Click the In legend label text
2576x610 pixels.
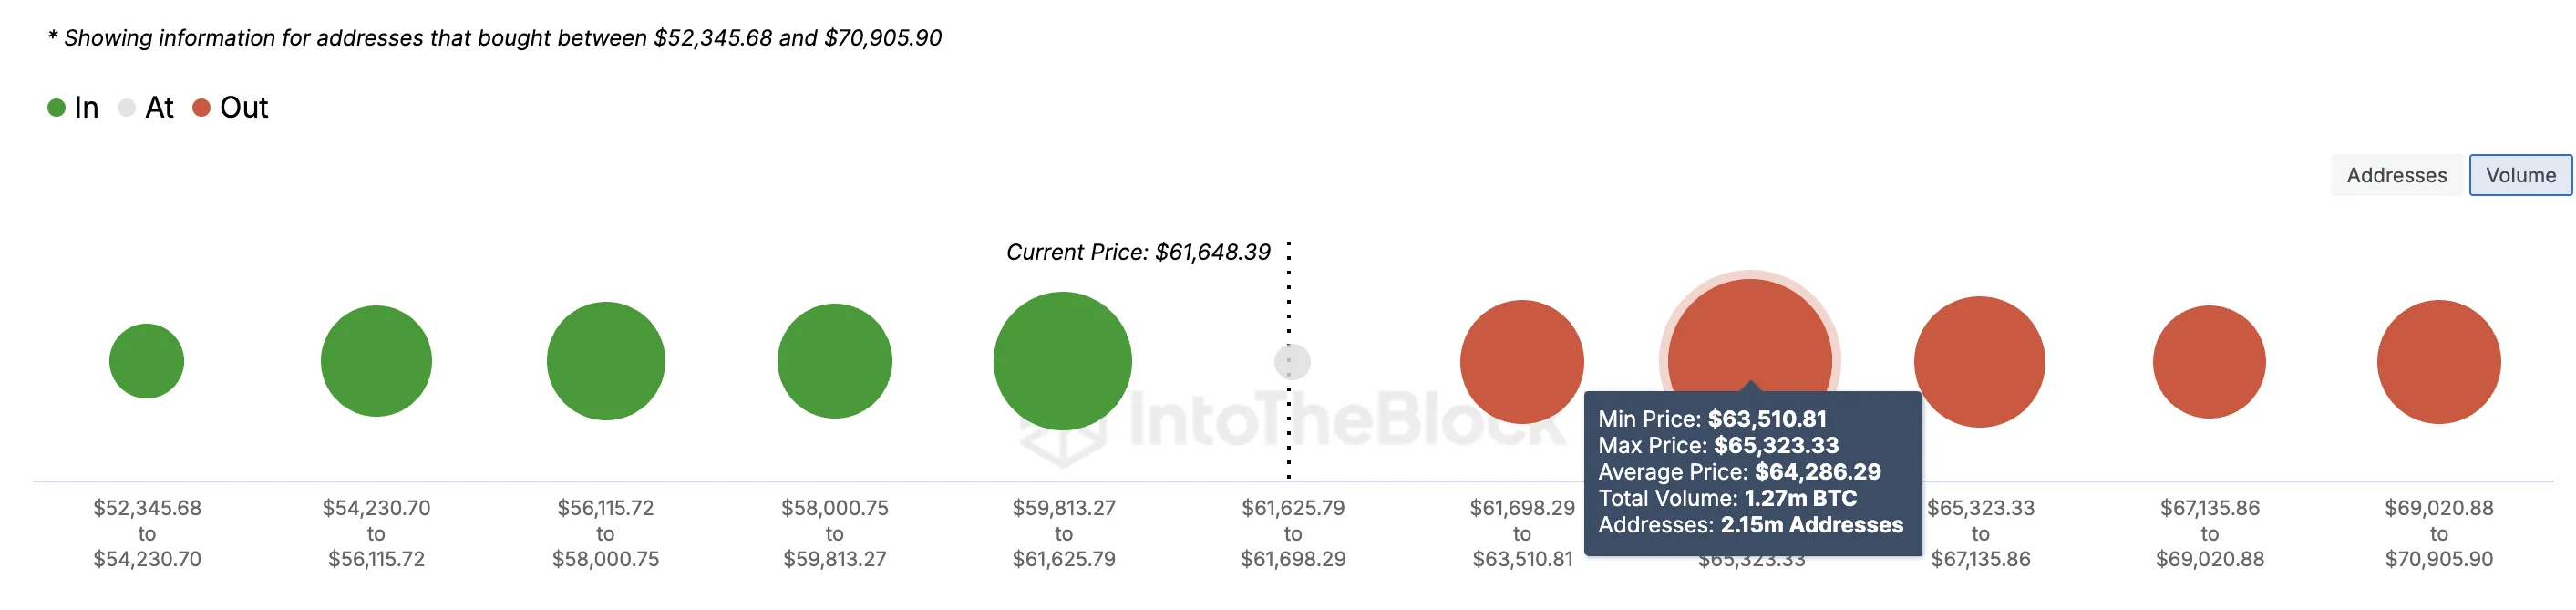[87, 108]
